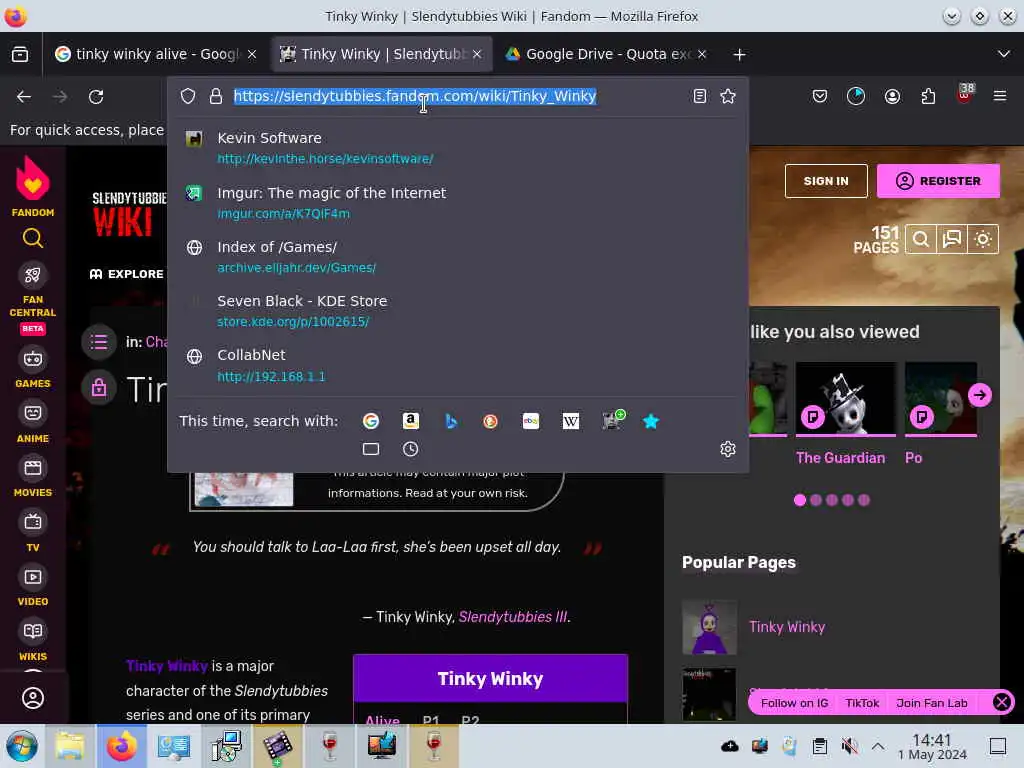The image size is (1024, 768).
Task: Choose Seven Black - KDE Store suggestion
Action: [457, 311]
